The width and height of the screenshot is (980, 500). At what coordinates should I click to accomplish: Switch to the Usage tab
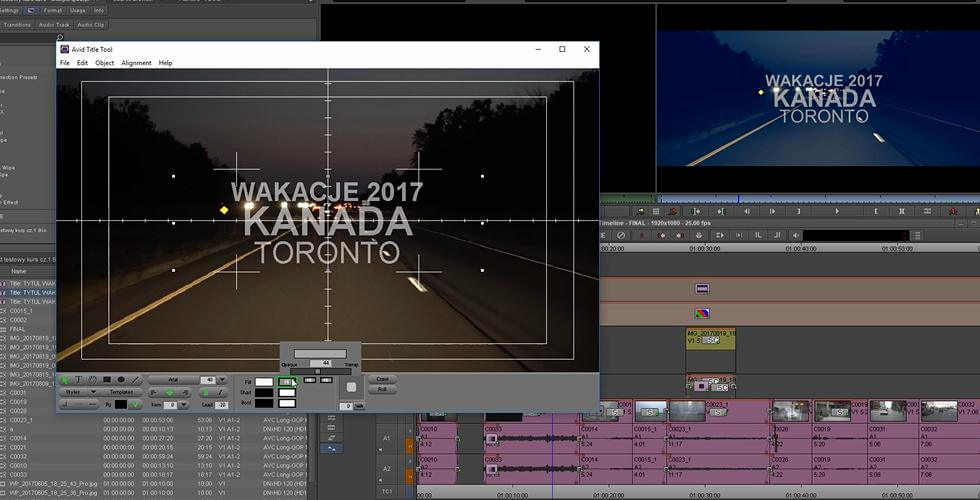[x=78, y=11]
